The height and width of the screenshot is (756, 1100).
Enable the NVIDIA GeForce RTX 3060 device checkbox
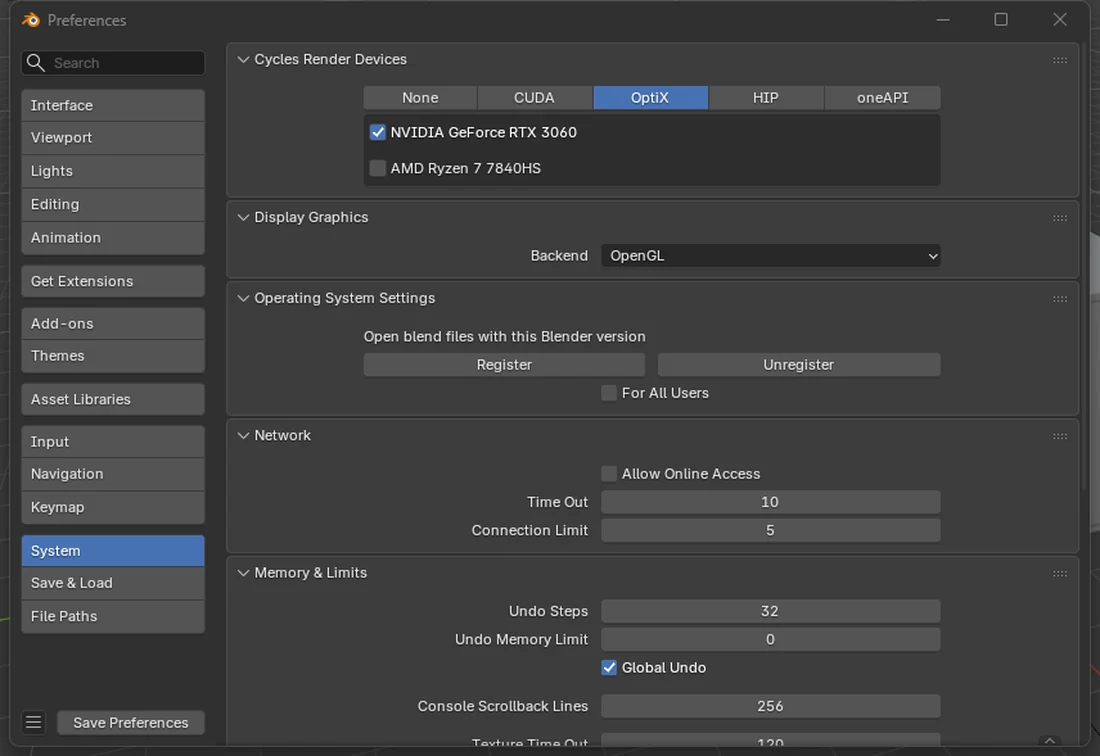tap(377, 132)
